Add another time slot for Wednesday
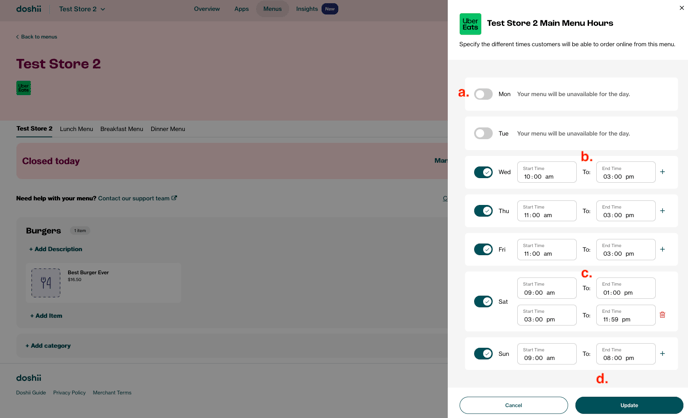 coord(663,172)
